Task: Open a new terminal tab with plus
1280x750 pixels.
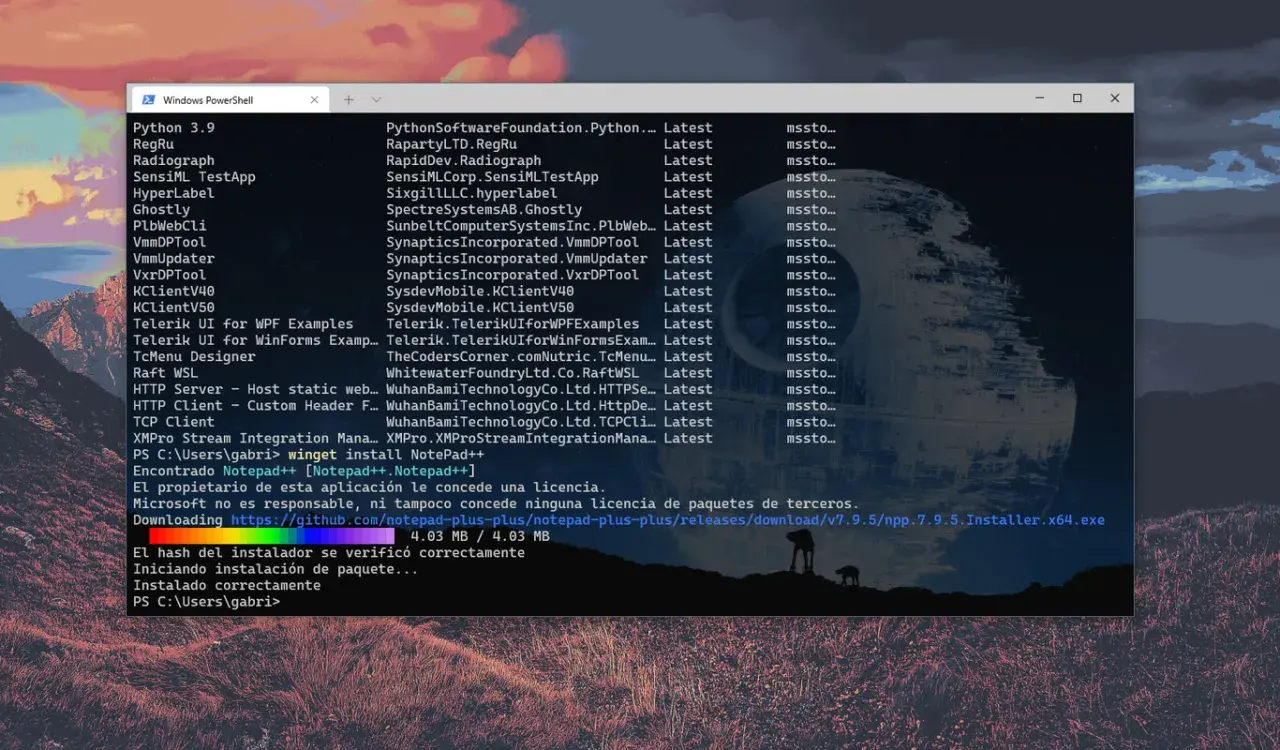Action: click(349, 100)
